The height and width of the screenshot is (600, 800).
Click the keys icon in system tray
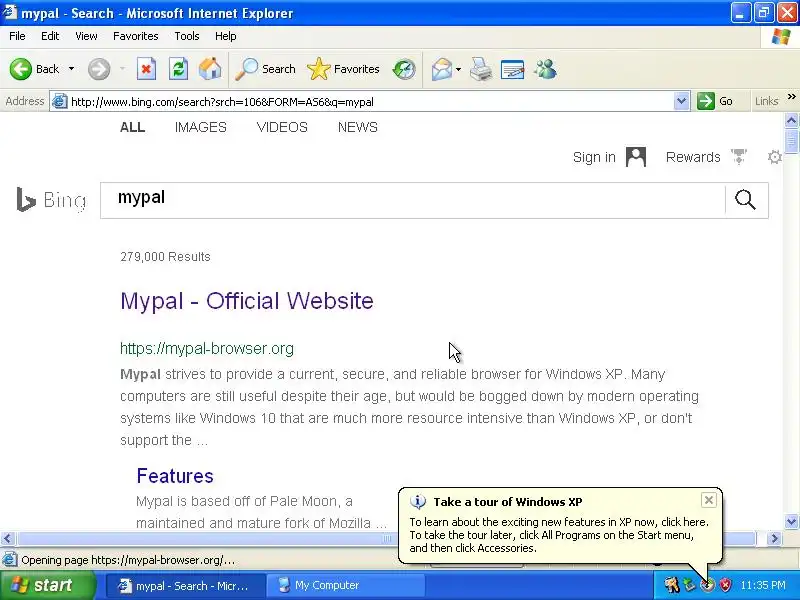[671, 585]
